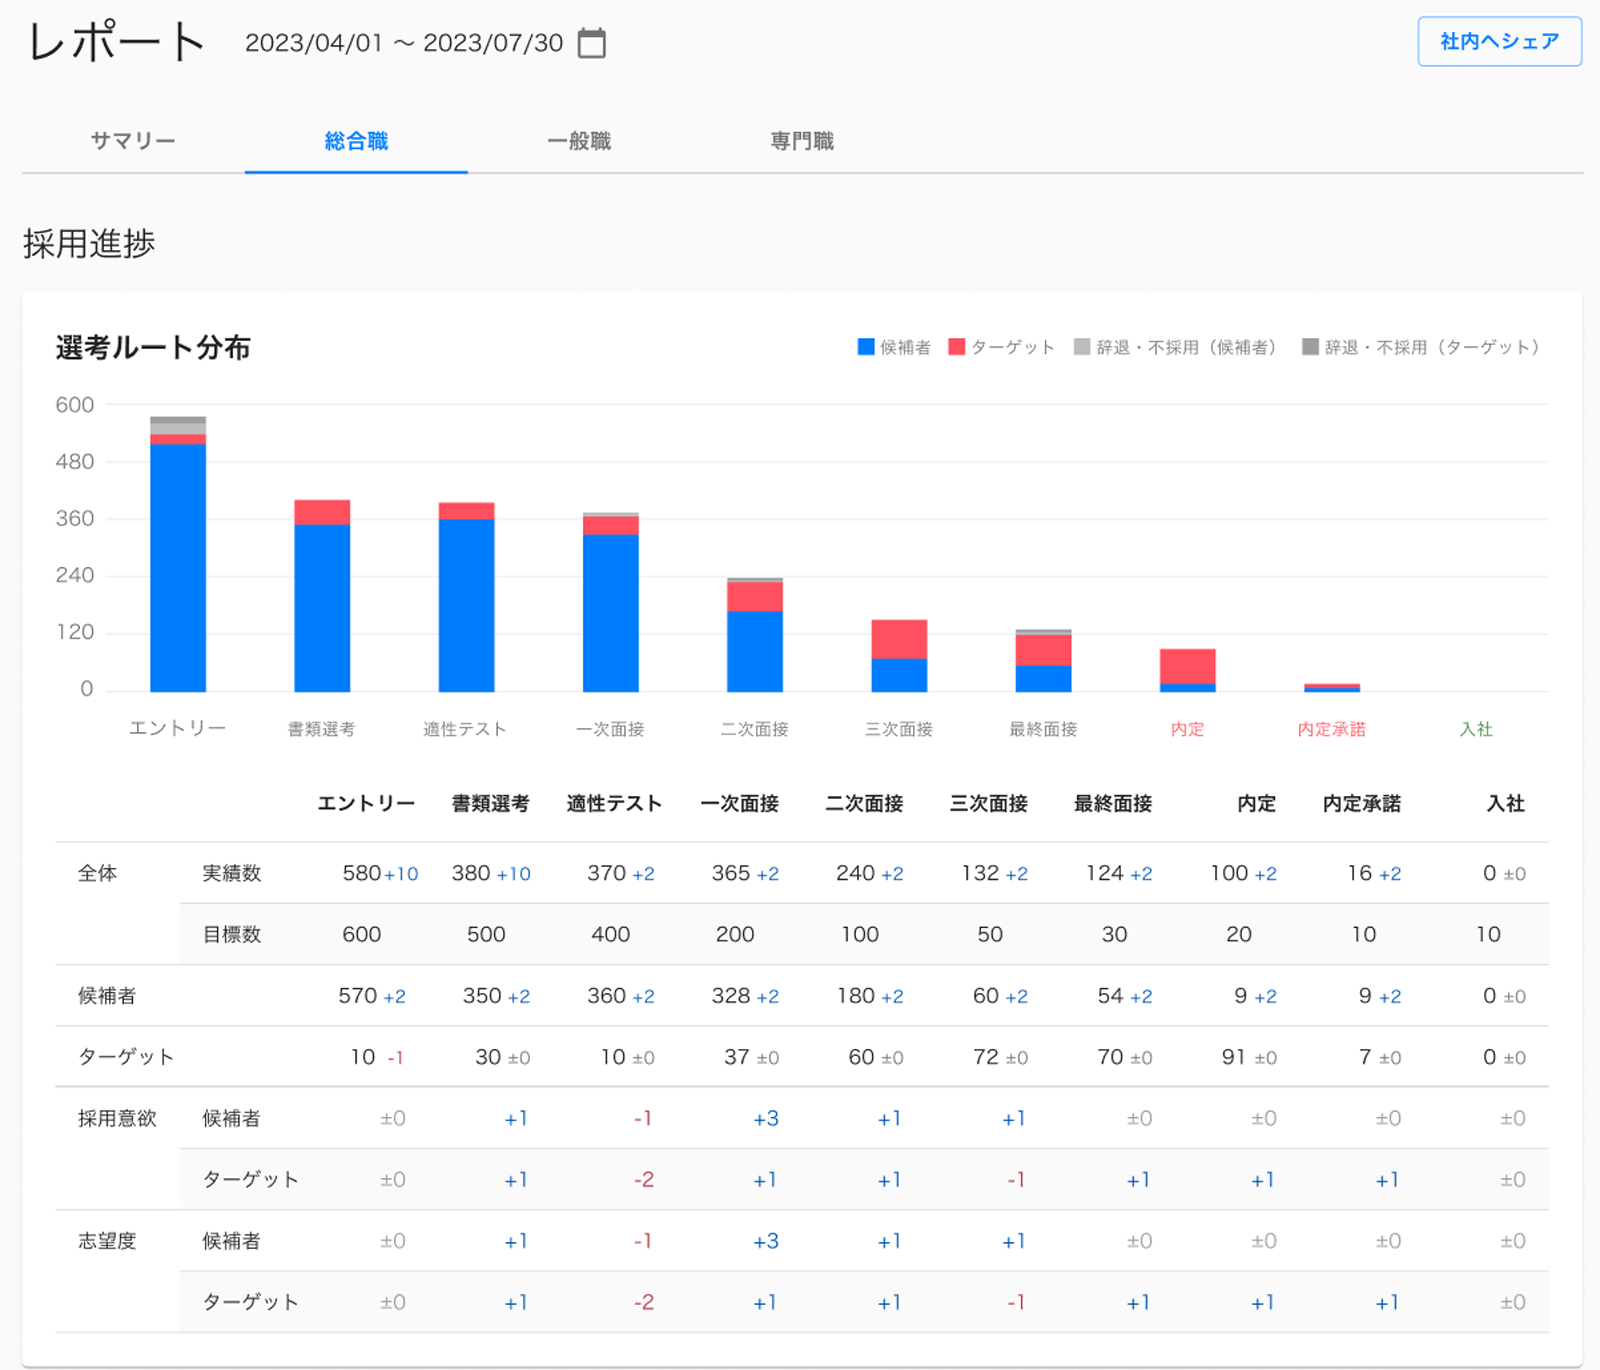This screenshot has height=1370, width=1600.
Task: Click the 全体 row label
Action: [x=98, y=873]
